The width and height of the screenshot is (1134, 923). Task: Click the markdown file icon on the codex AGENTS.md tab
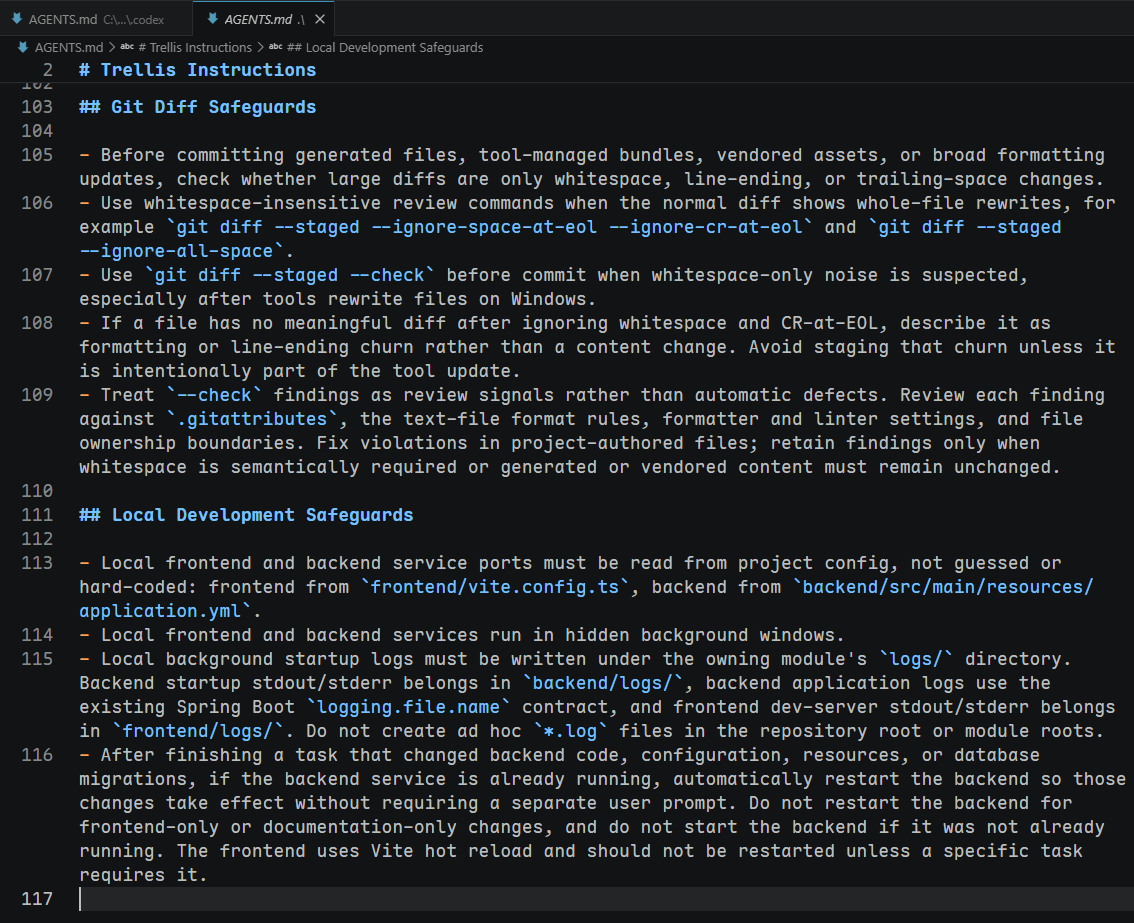point(17,19)
